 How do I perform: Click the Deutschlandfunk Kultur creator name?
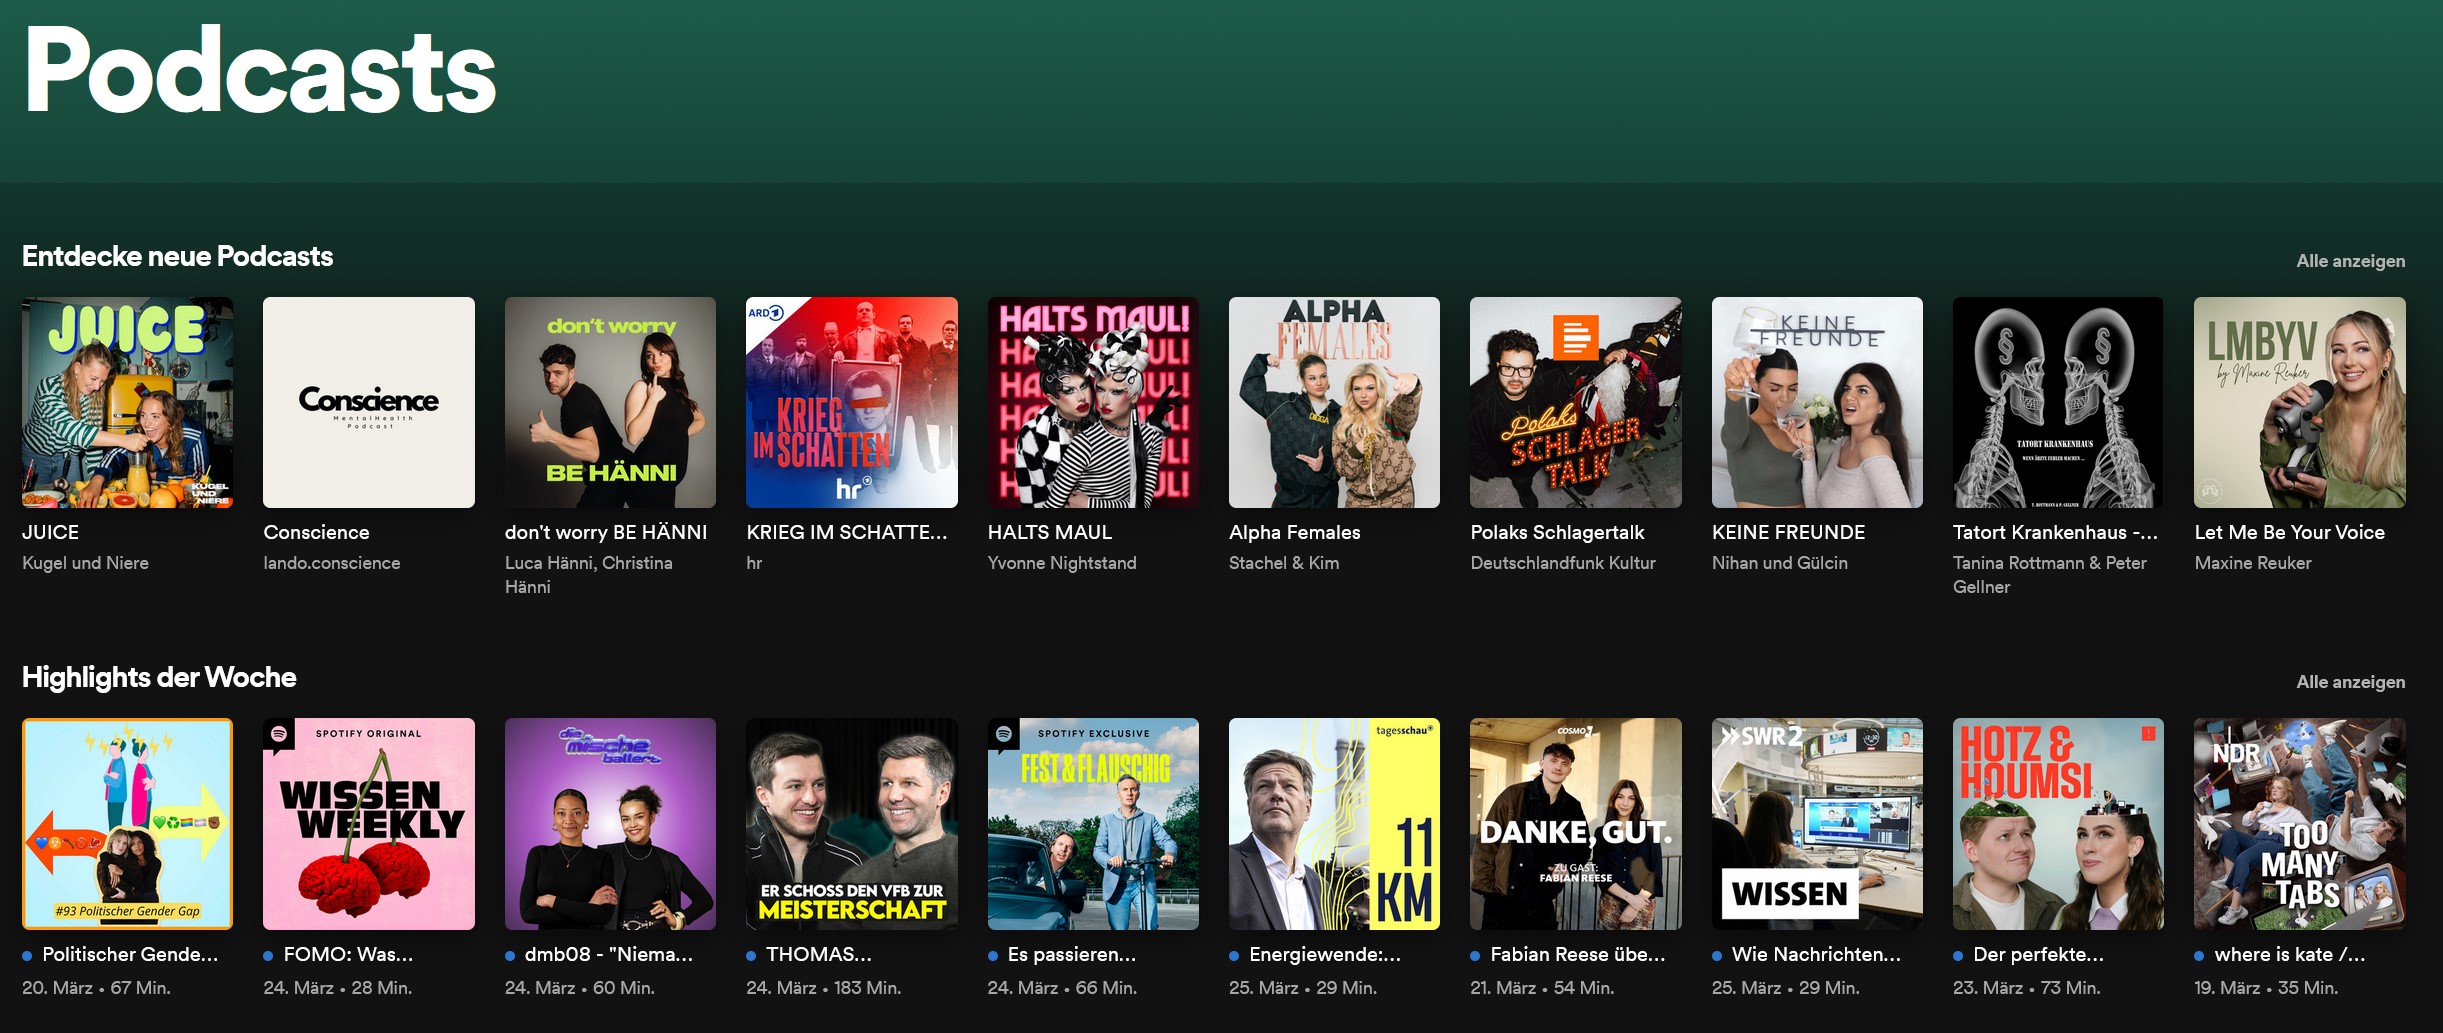(1563, 563)
